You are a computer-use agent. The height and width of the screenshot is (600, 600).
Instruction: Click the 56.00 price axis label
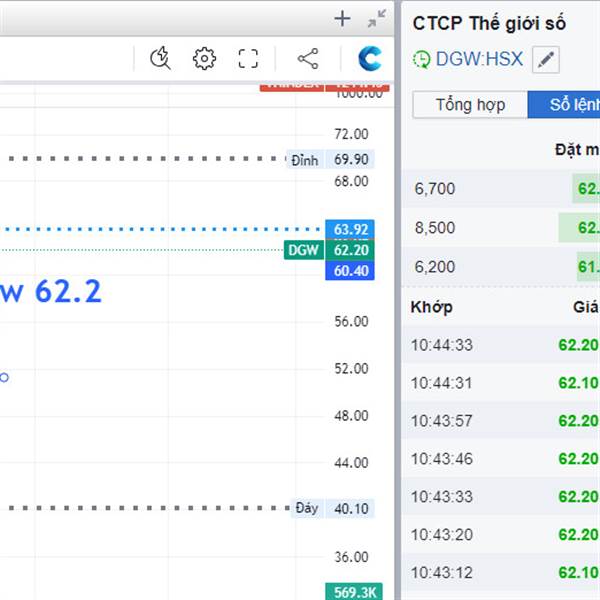pos(351,321)
